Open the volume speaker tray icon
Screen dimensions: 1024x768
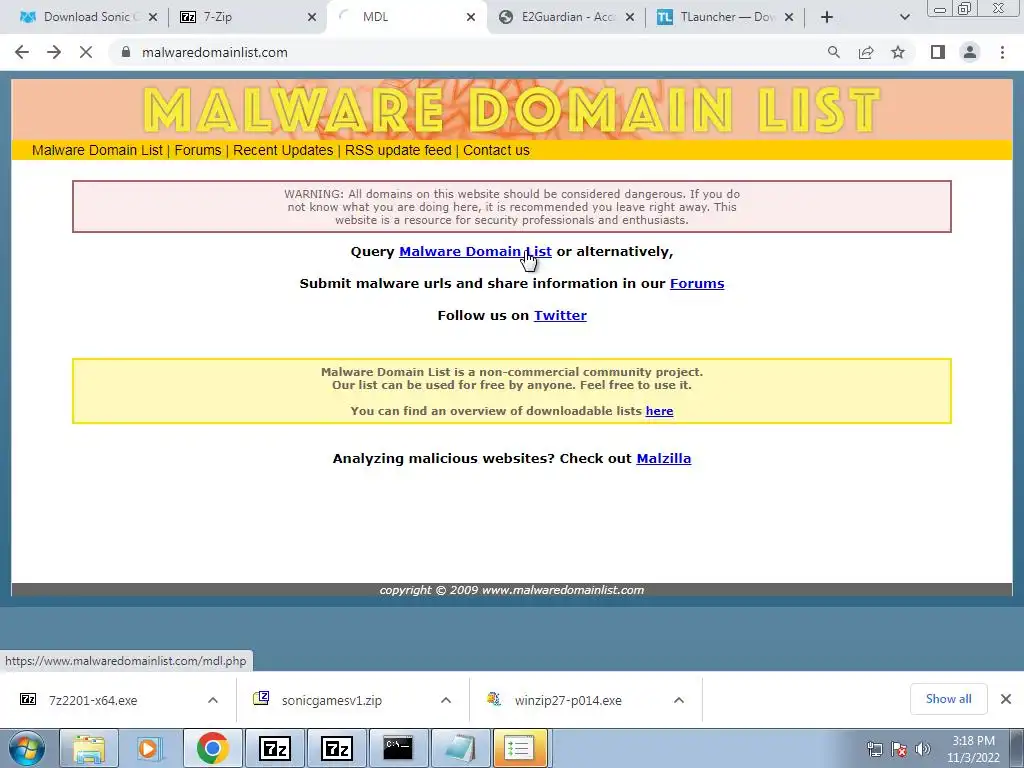(923, 749)
